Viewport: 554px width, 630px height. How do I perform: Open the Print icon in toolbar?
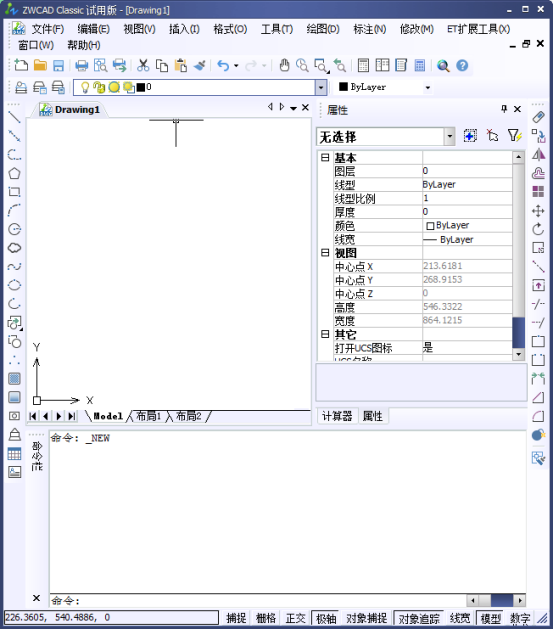(x=82, y=65)
